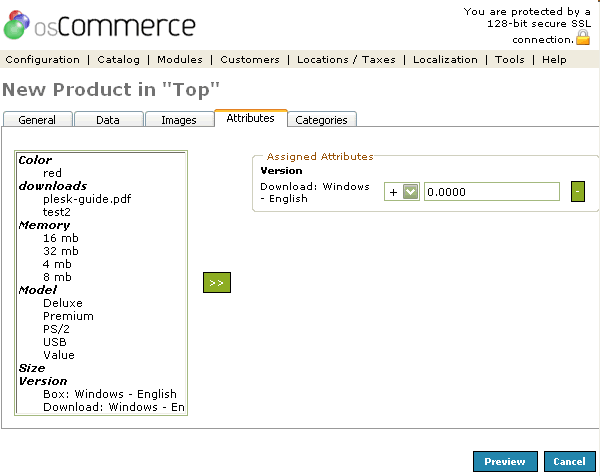Open the Catalog menu
This screenshot has height=476, width=600.
[118, 60]
